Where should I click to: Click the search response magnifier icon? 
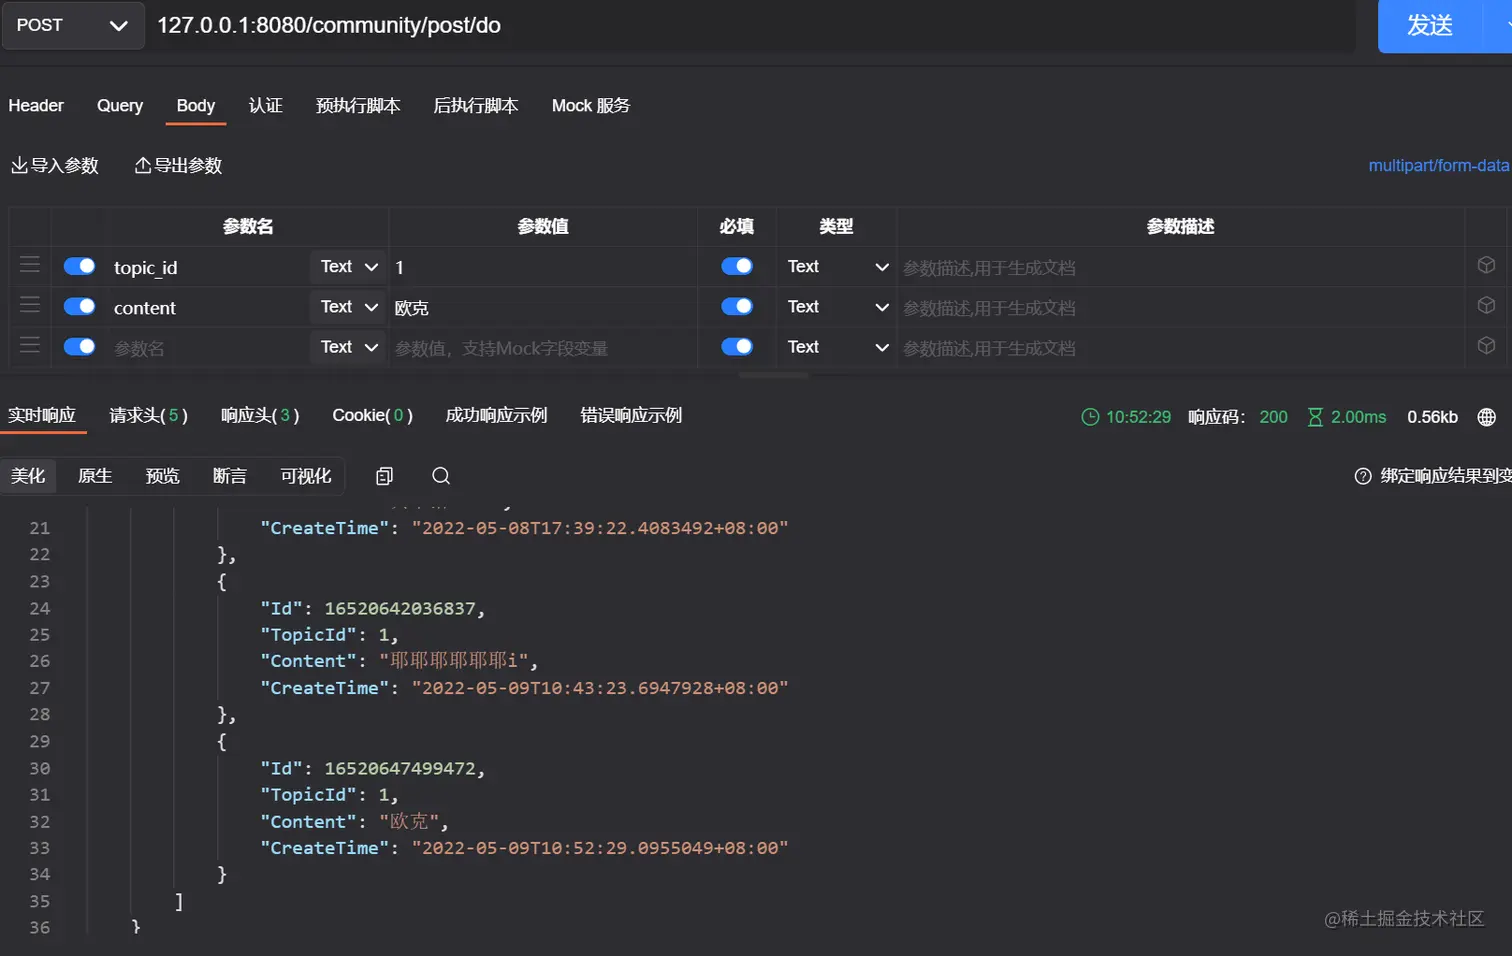coord(441,476)
